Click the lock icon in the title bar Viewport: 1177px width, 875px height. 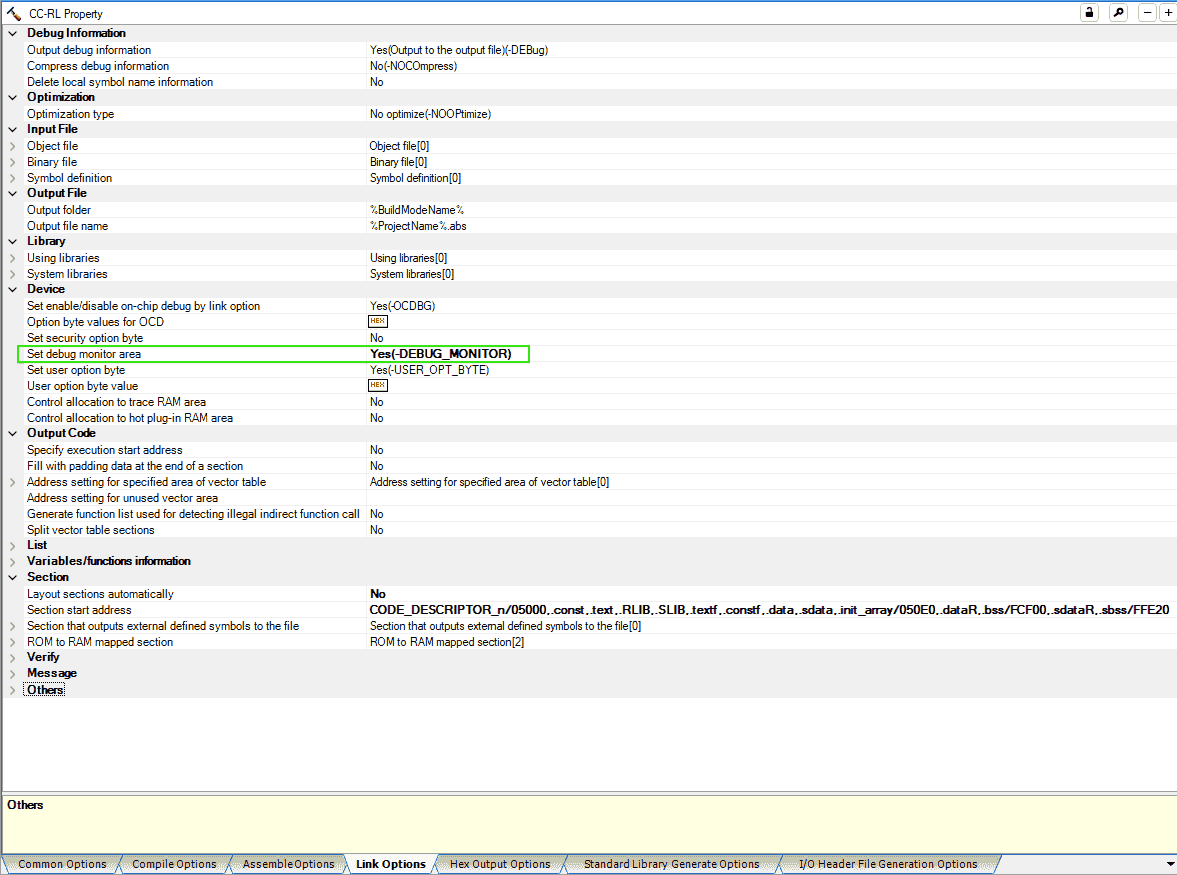tap(1088, 13)
